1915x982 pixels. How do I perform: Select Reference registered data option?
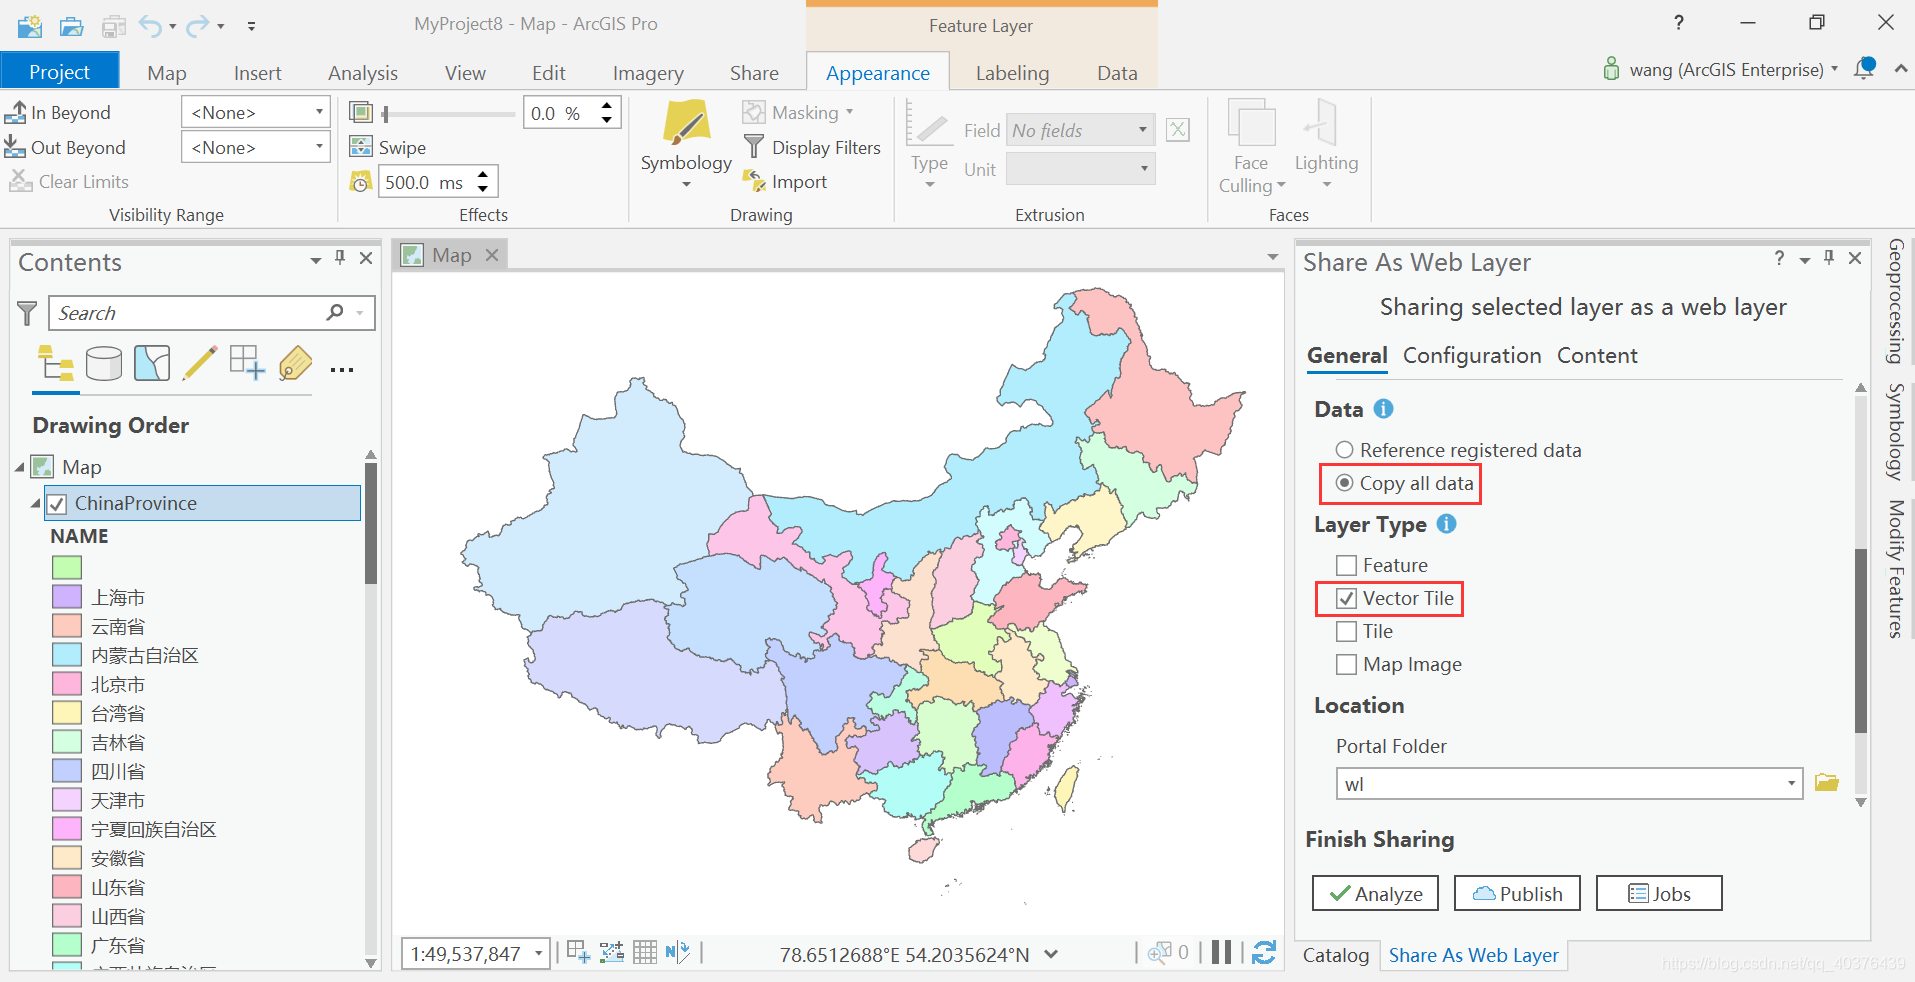(x=1459, y=450)
